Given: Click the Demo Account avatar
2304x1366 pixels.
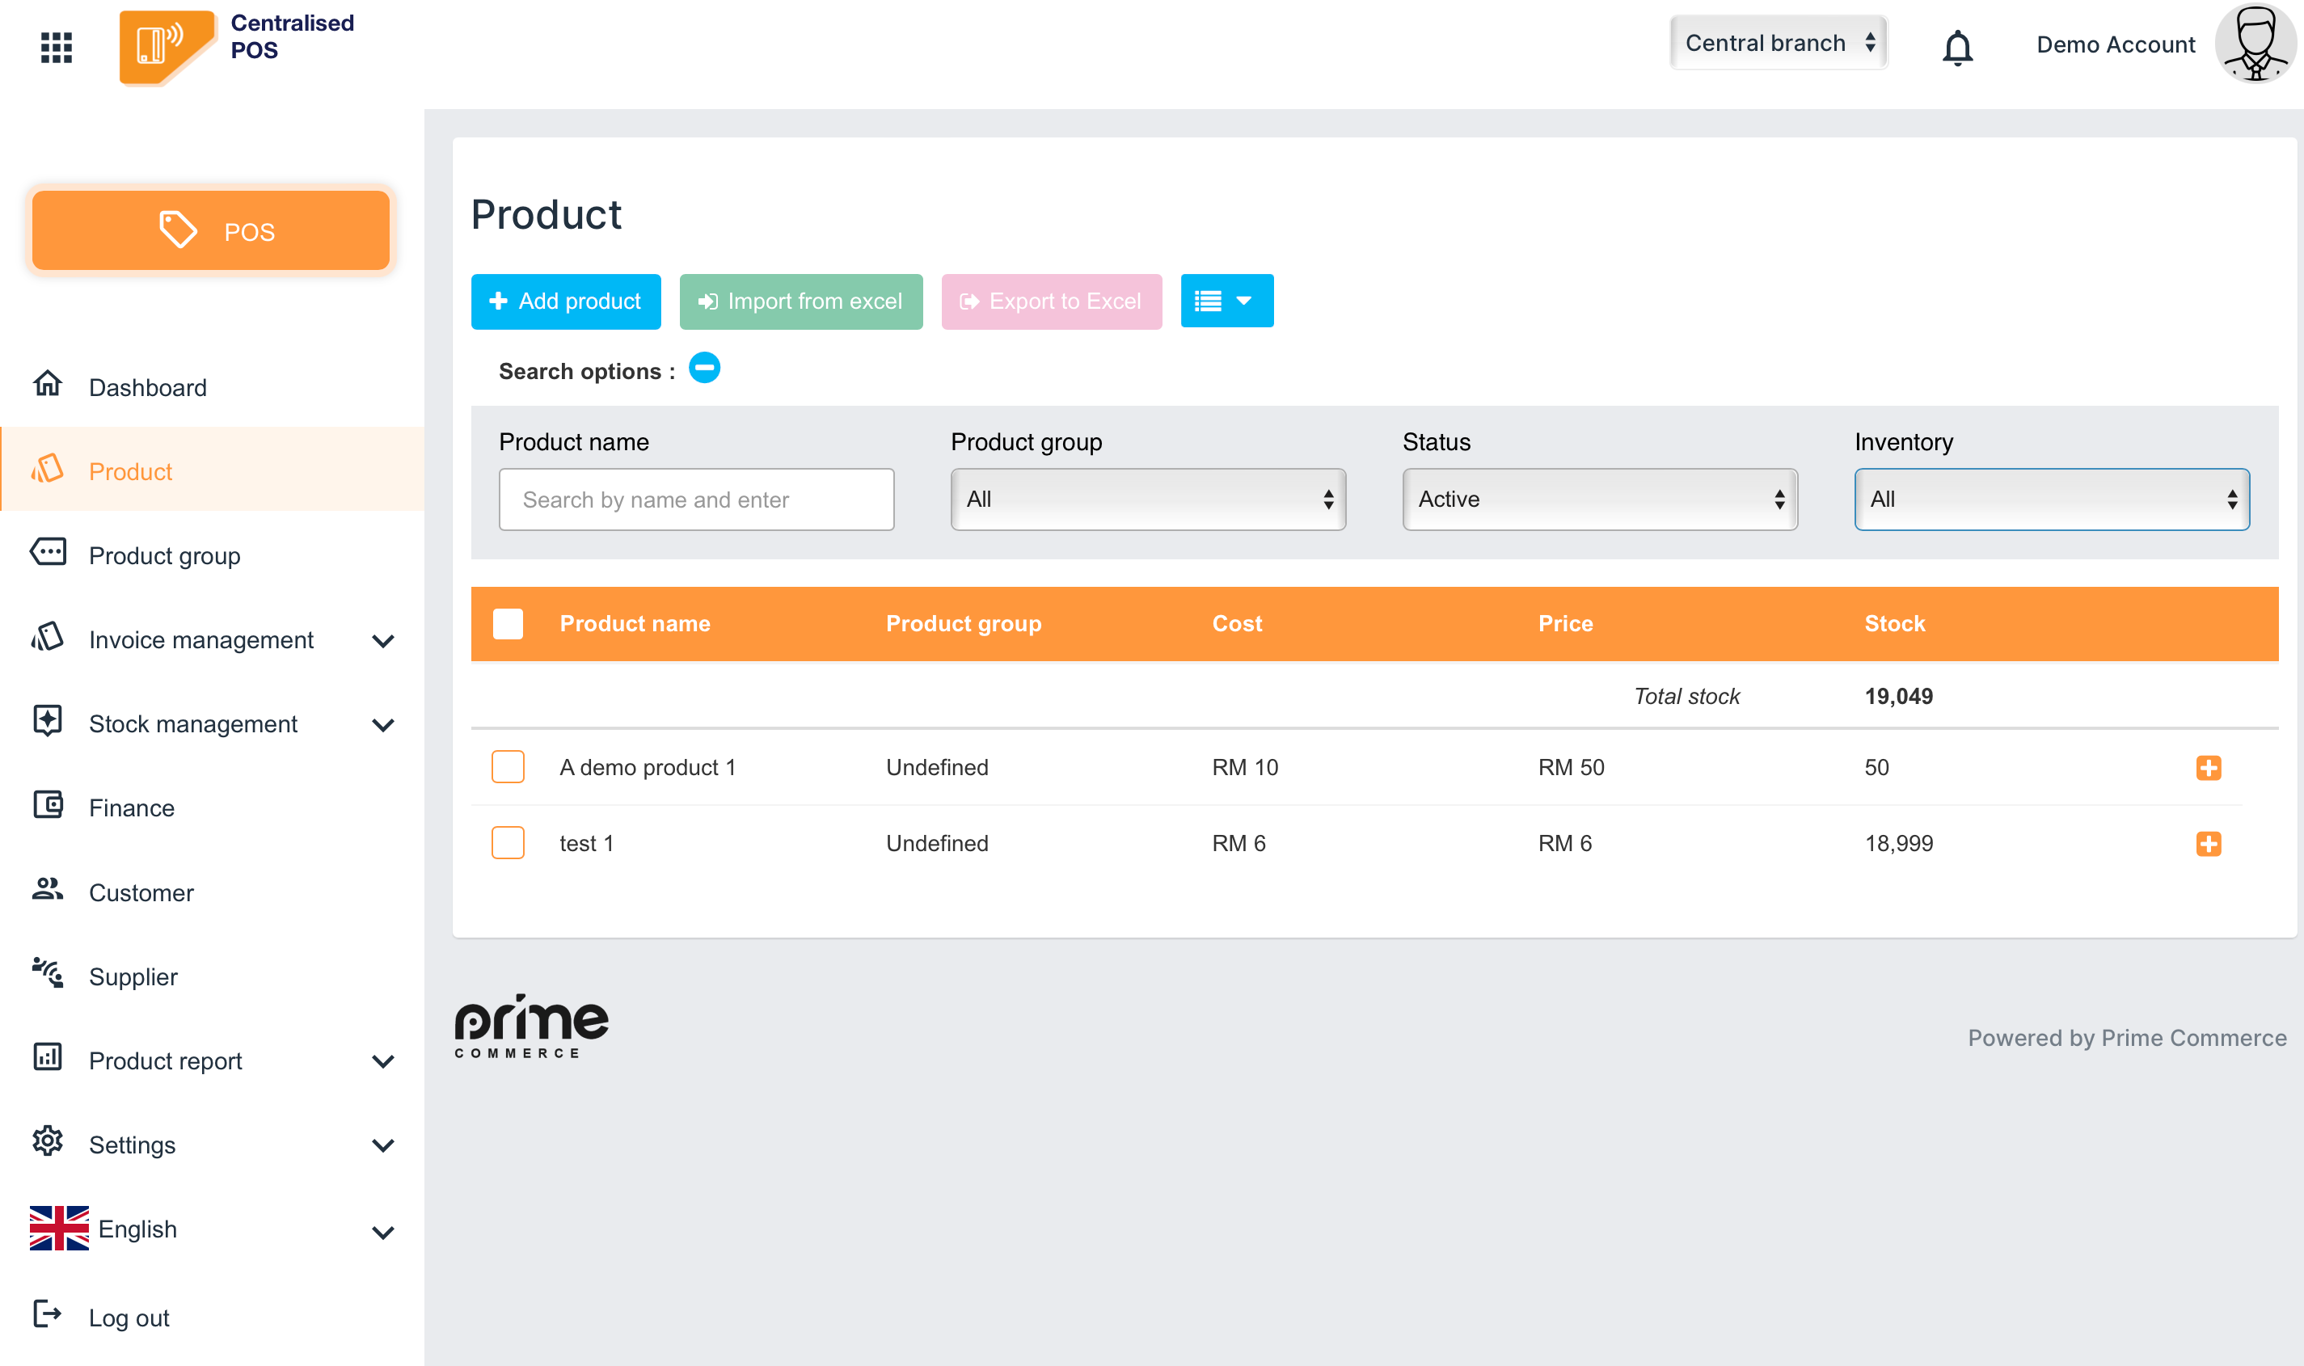Looking at the screenshot, I should point(2255,44).
